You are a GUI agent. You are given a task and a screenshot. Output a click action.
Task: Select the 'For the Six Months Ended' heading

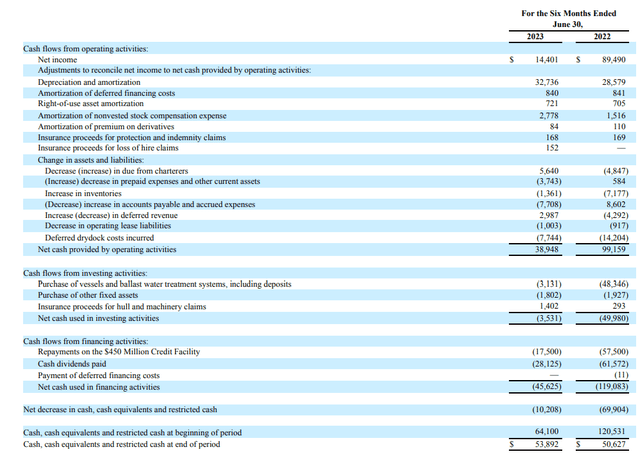click(569, 13)
